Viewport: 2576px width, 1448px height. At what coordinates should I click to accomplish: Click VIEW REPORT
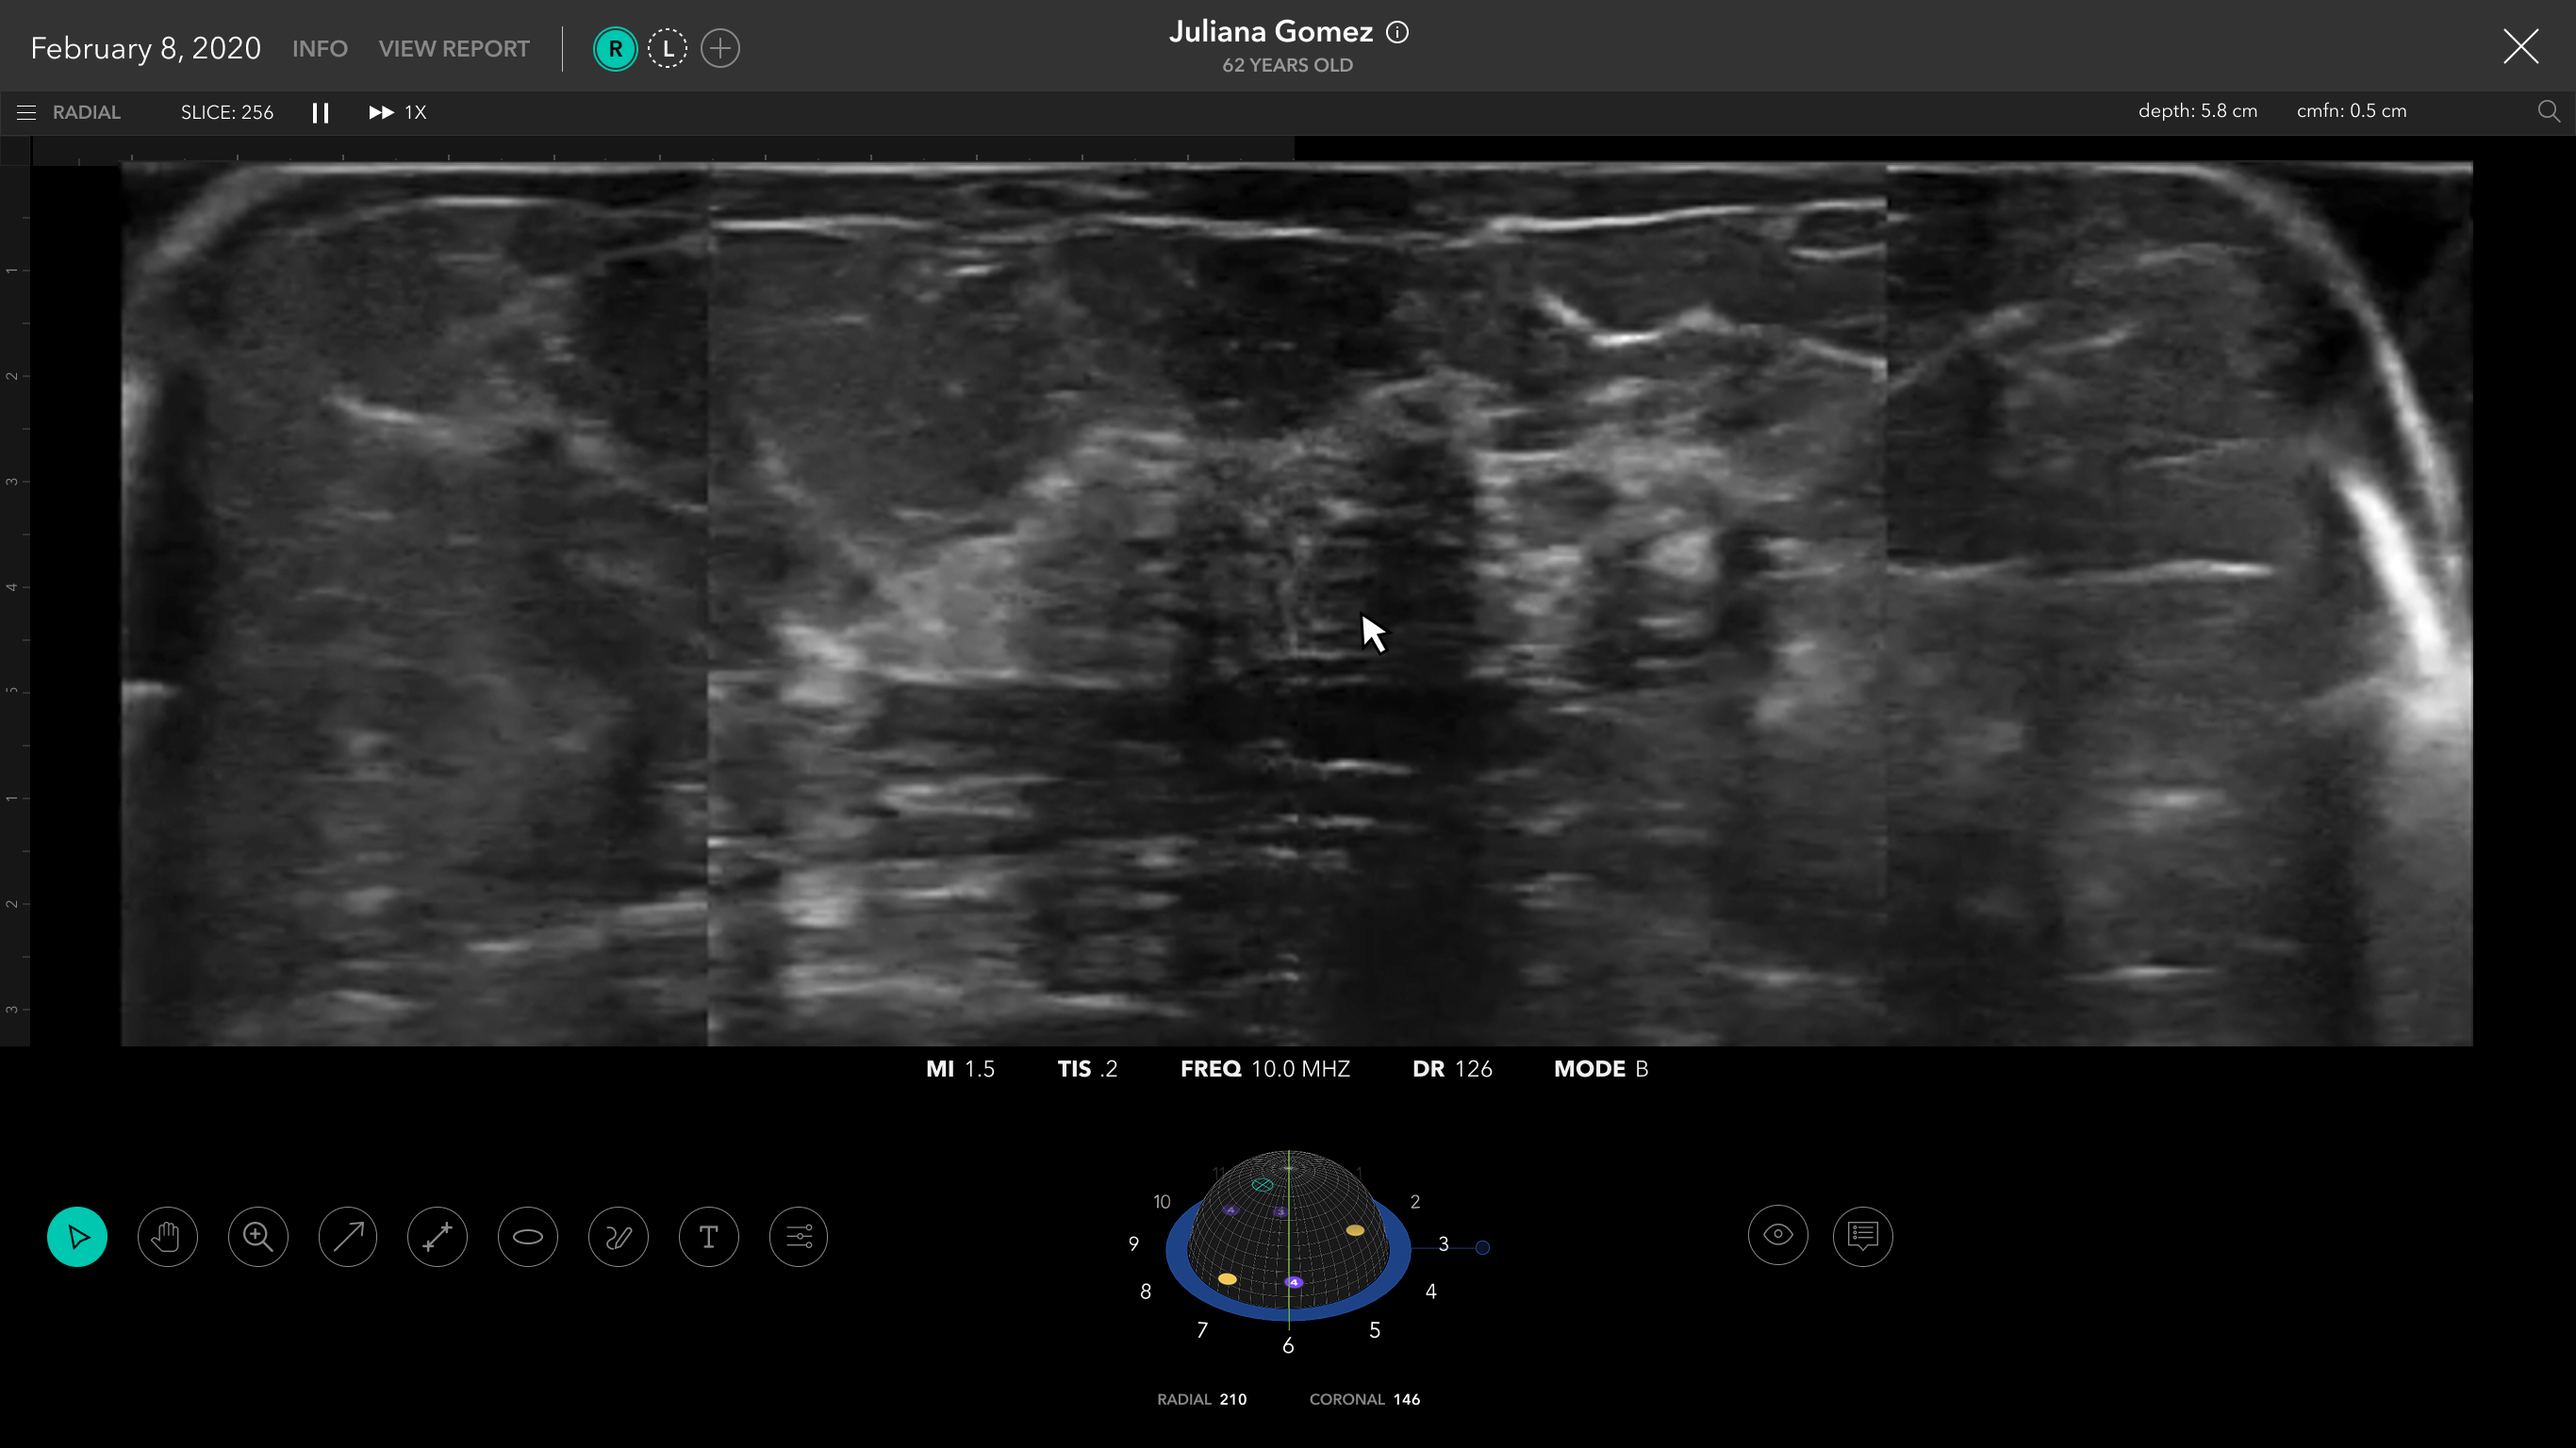[453, 48]
